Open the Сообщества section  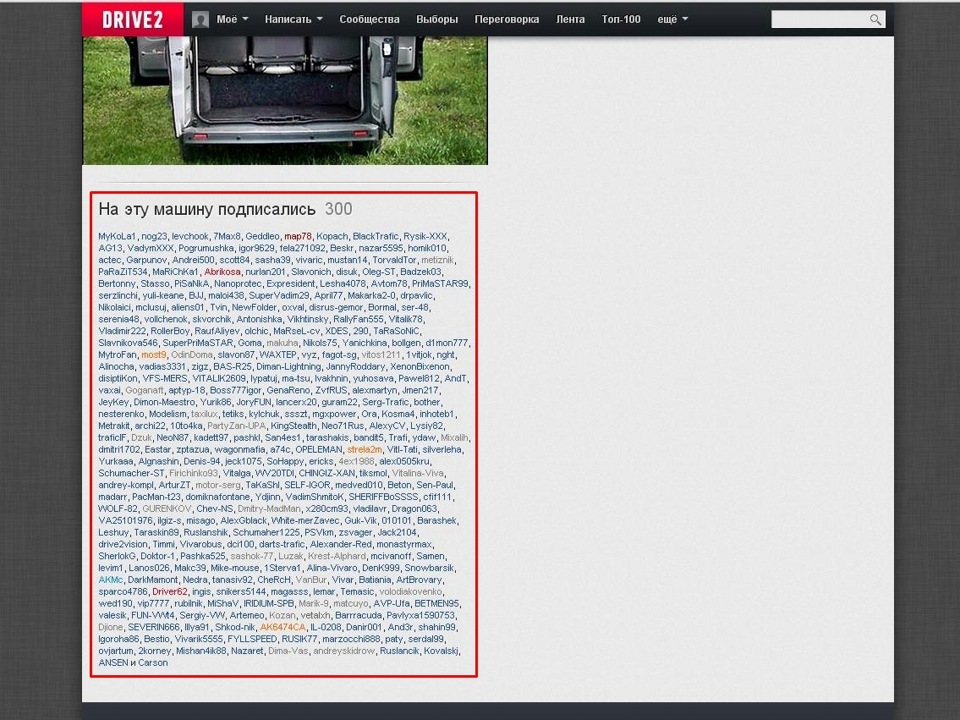pyautogui.click(x=369, y=20)
